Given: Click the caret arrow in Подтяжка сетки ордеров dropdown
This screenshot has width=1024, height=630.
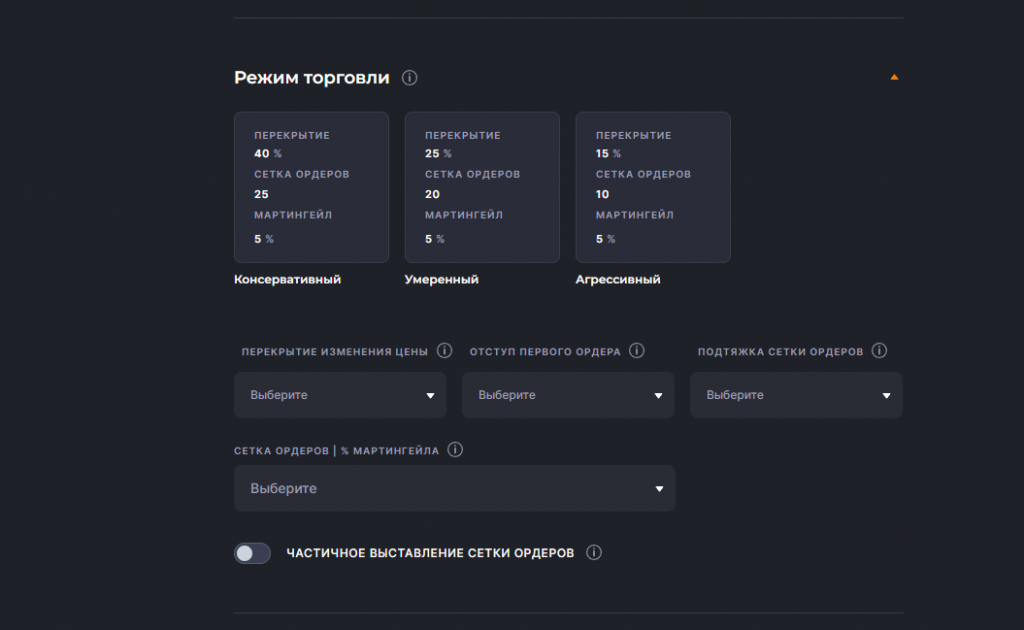Looking at the screenshot, I should (886, 395).
